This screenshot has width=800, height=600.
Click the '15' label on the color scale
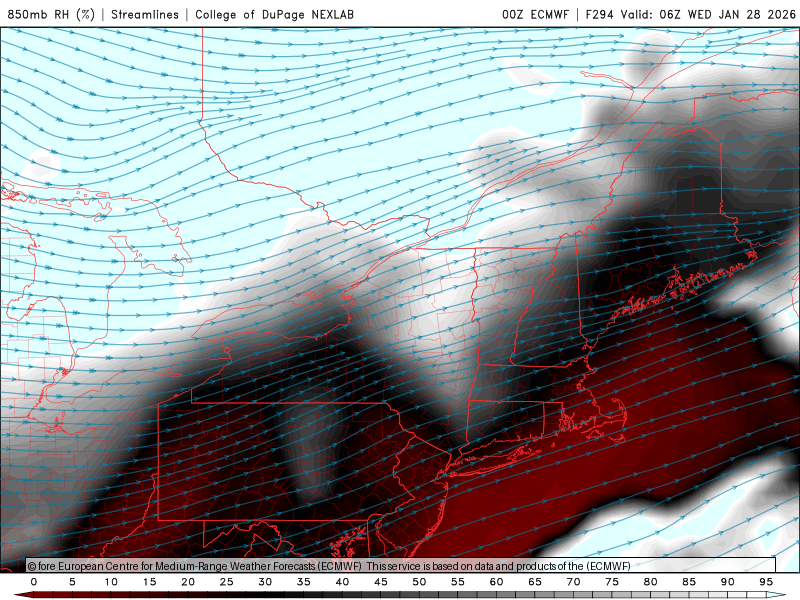coord(149,582)
